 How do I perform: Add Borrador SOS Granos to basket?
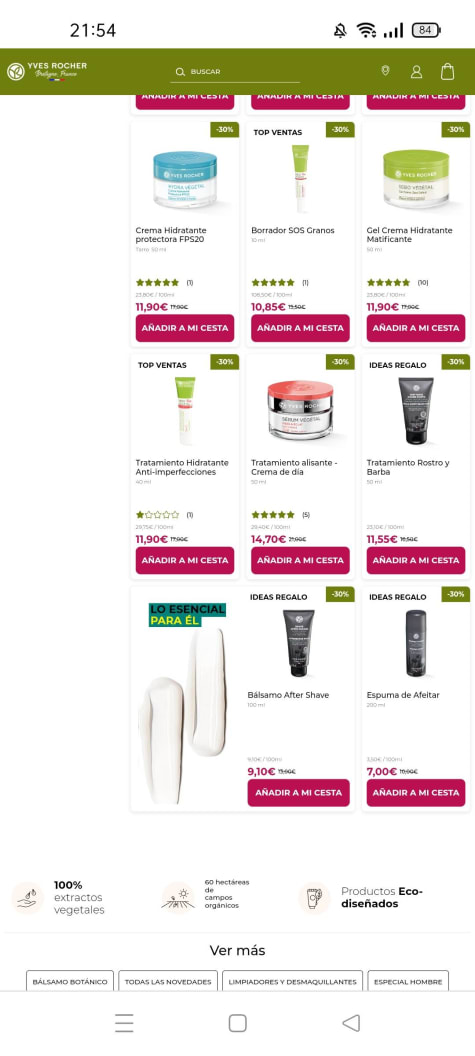pyautogui.click(x=300, y=328)
